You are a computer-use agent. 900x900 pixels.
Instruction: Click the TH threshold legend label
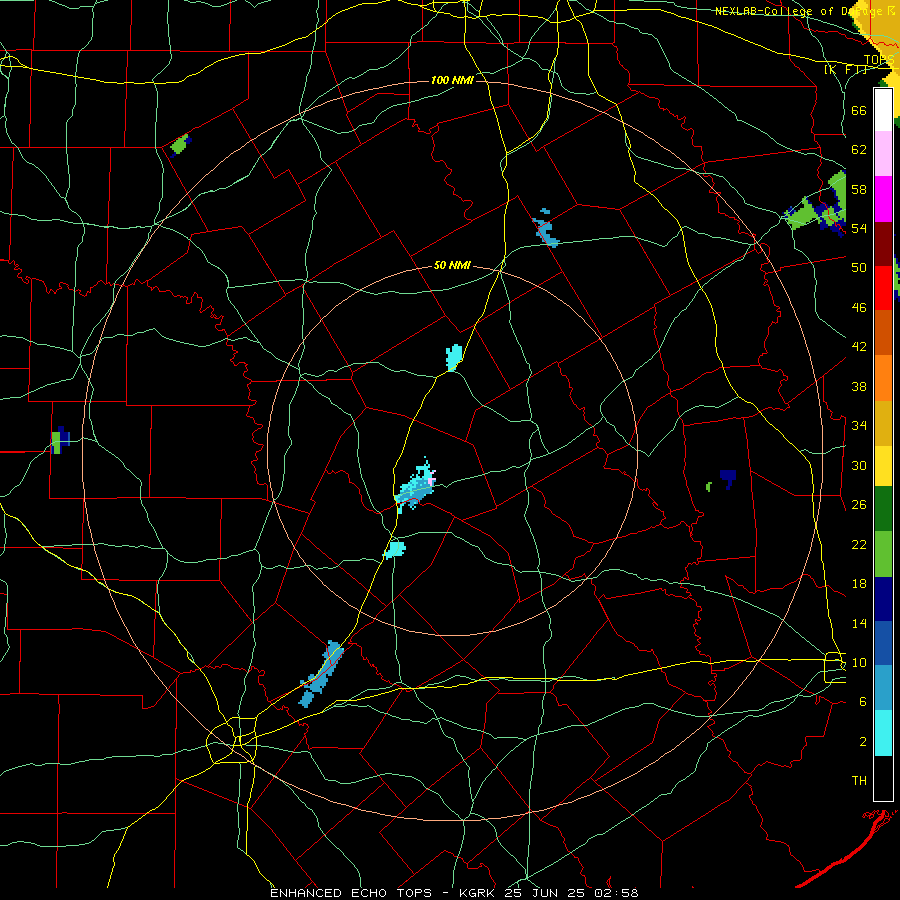tap(859, 781)
